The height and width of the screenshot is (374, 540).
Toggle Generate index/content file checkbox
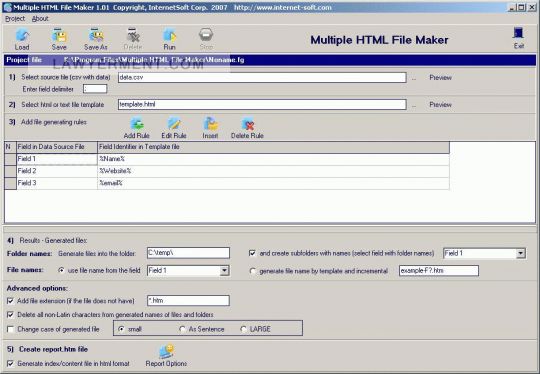[10, 363]
